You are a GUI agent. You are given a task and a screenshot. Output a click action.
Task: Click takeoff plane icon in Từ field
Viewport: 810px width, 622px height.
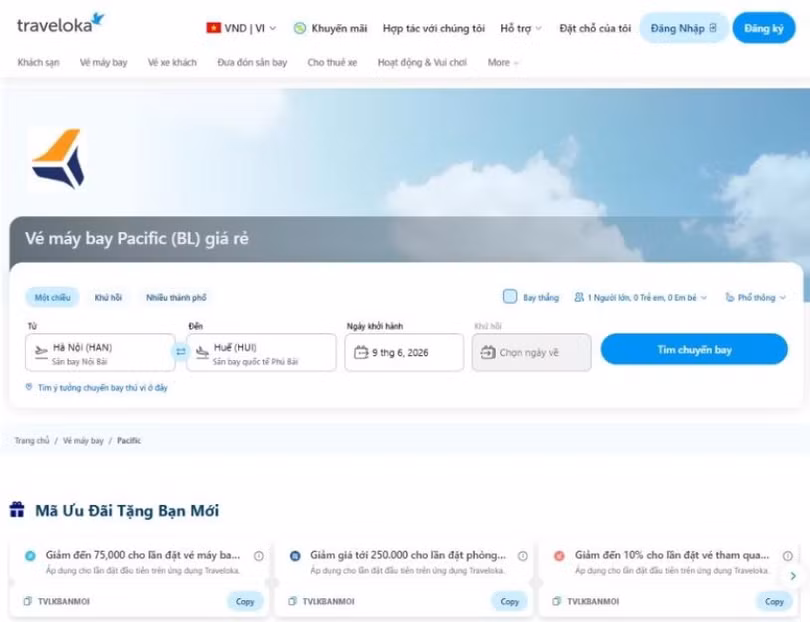pos(41,352)
